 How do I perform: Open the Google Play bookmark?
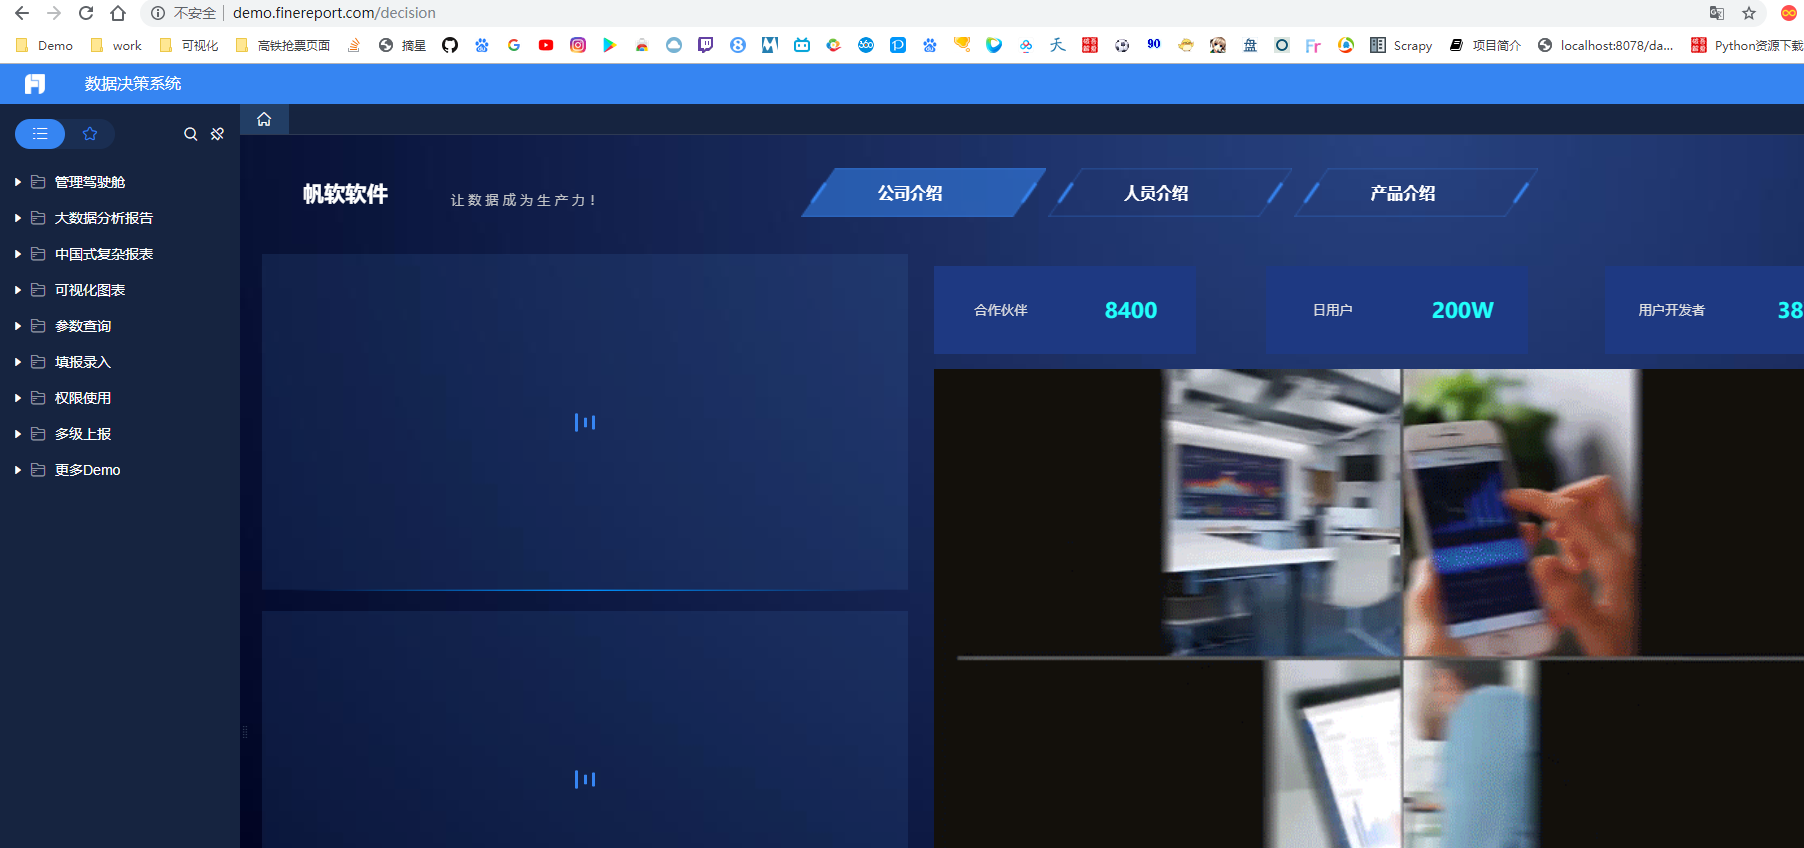(x=610, y=45)
